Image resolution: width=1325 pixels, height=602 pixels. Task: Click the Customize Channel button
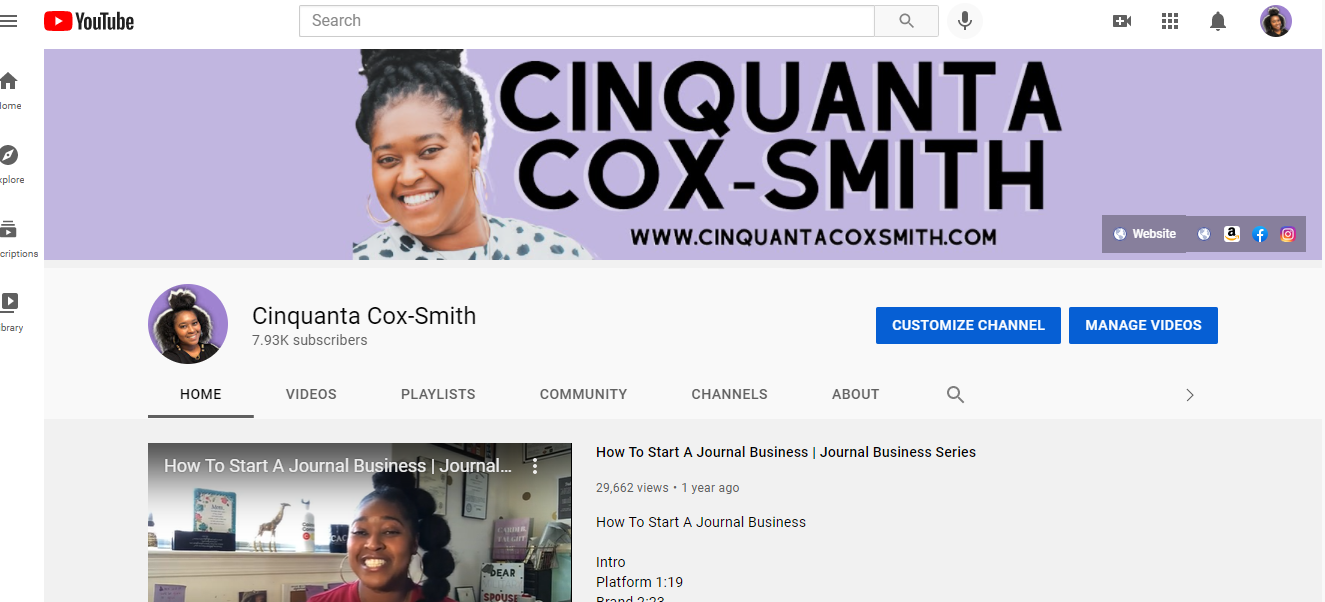pos(968,325)
